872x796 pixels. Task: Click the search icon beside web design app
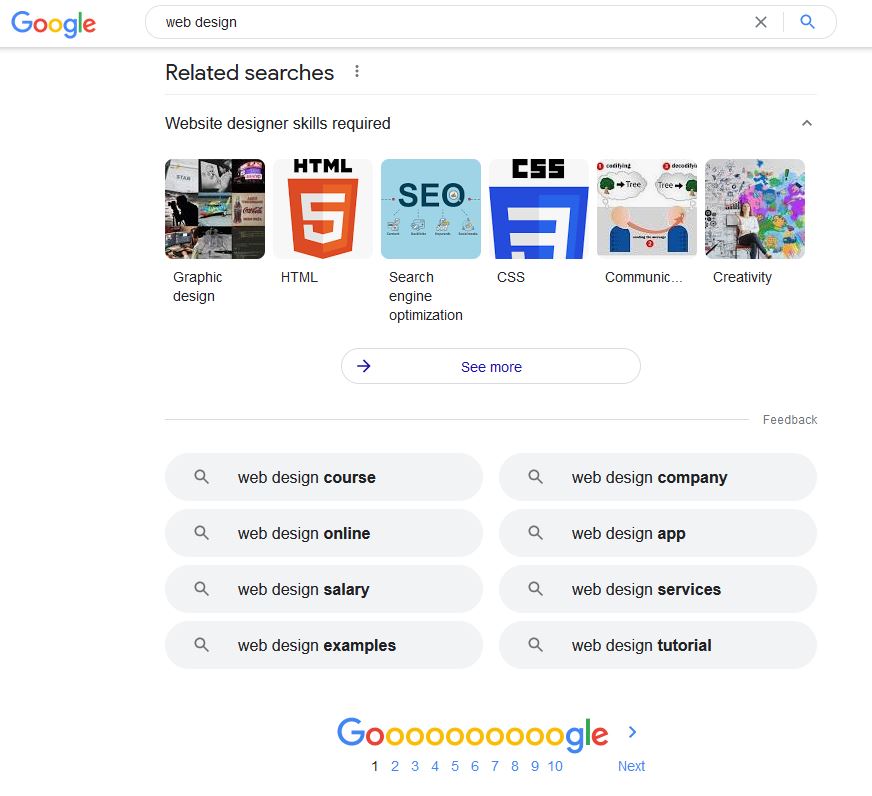click(x=536, y=533)
